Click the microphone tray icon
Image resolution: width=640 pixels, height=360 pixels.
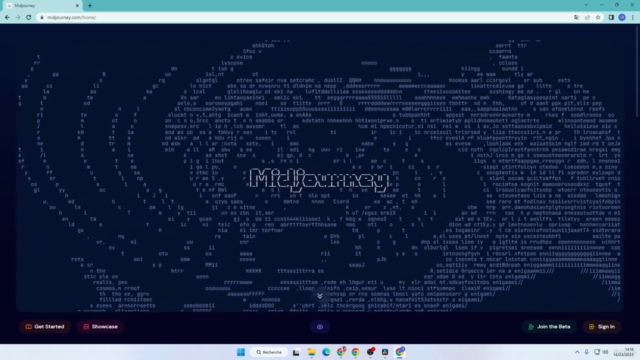[587, 352]
